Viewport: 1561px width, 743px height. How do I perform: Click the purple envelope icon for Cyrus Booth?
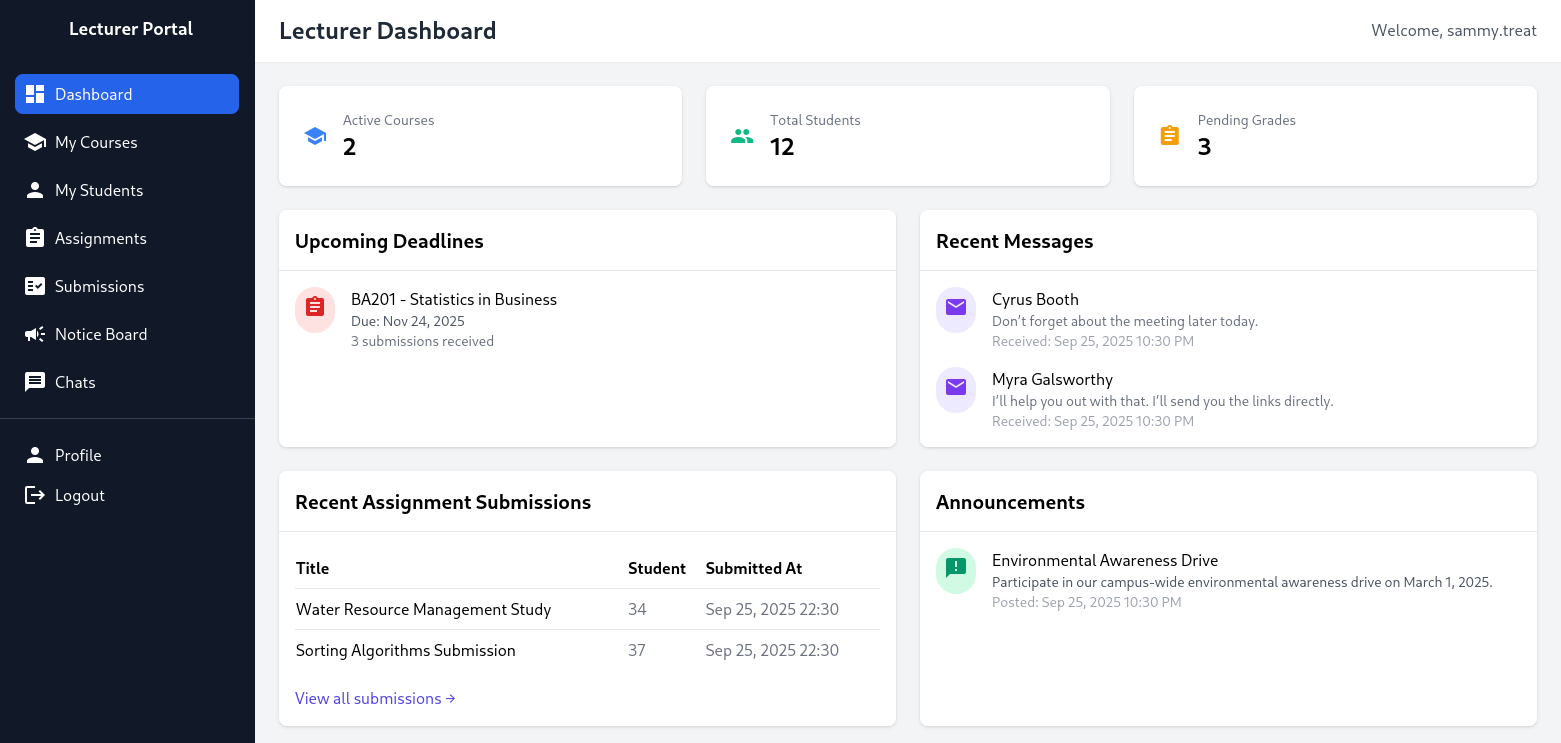pos(956,309)
